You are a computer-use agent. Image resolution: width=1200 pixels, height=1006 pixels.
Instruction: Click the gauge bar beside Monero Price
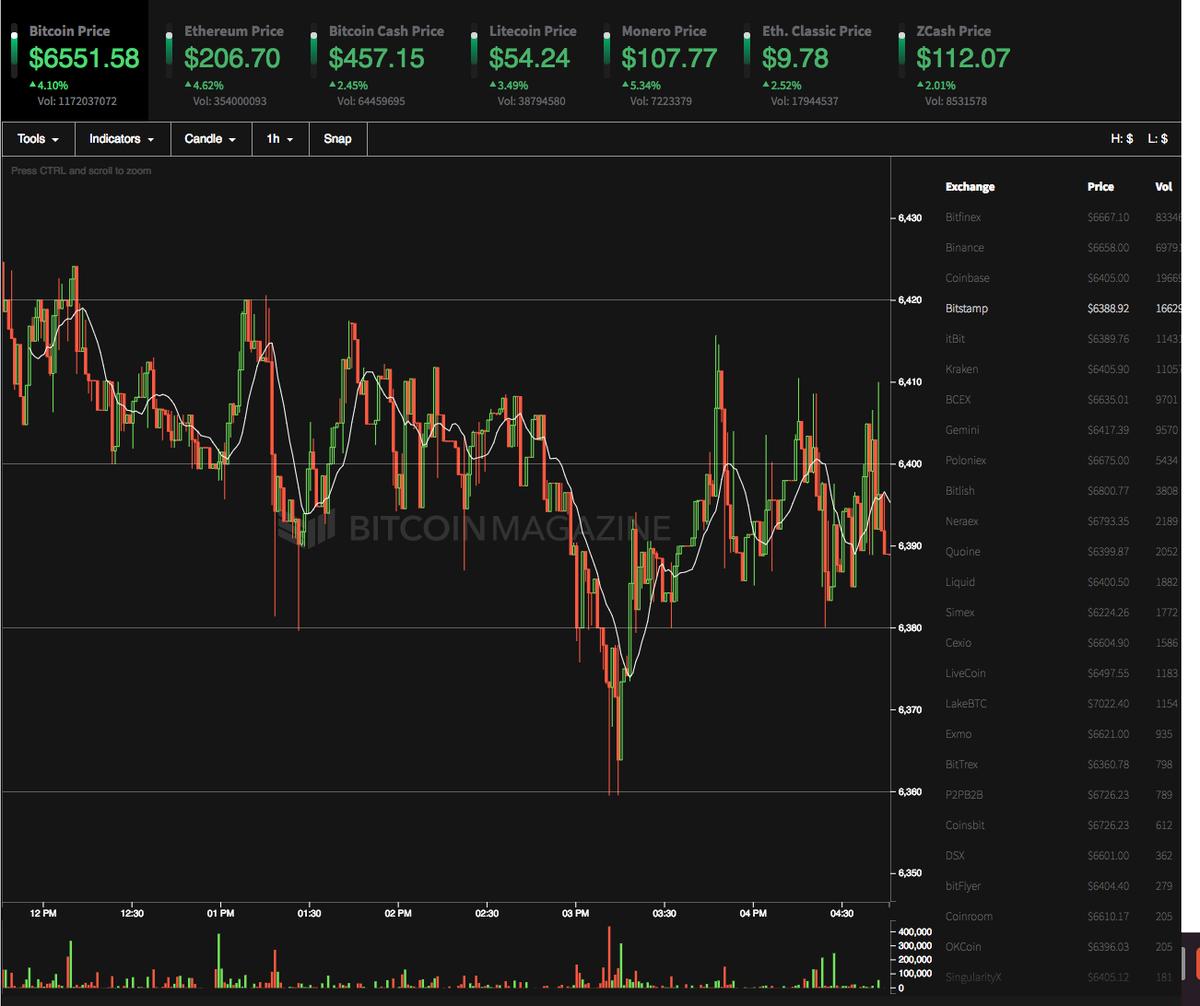click(x=608, y=53)
